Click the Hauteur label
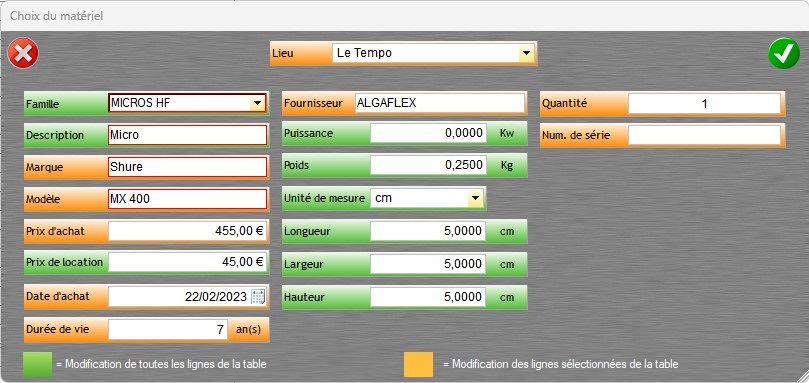Image resolution: width=809 pixels, height=383 pixels. pyautogui.click(x=304, y=297)
